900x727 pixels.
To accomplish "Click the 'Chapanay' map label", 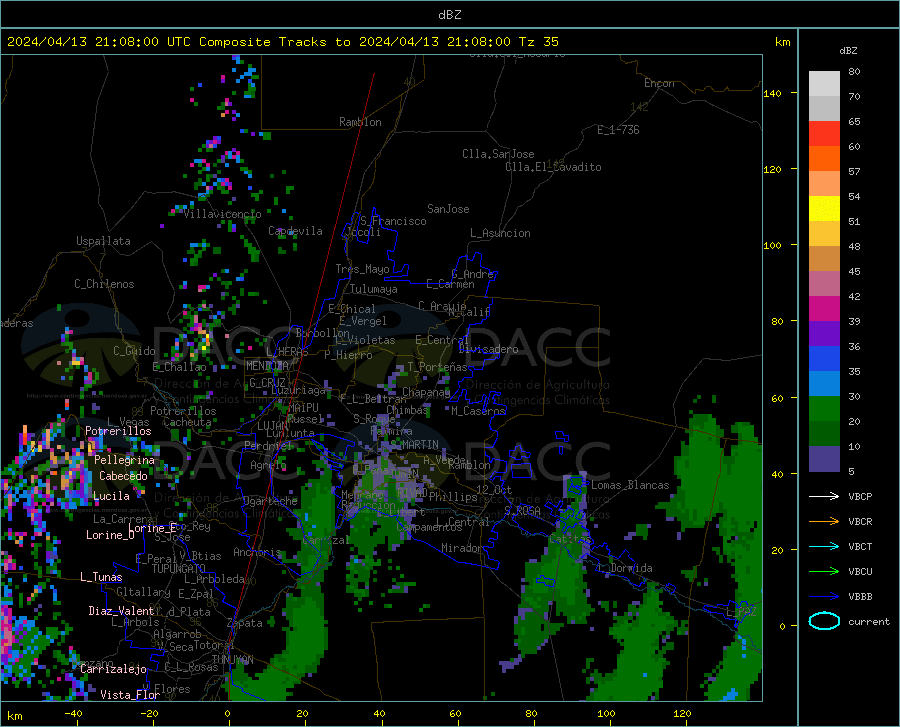I will coord(426,392).
